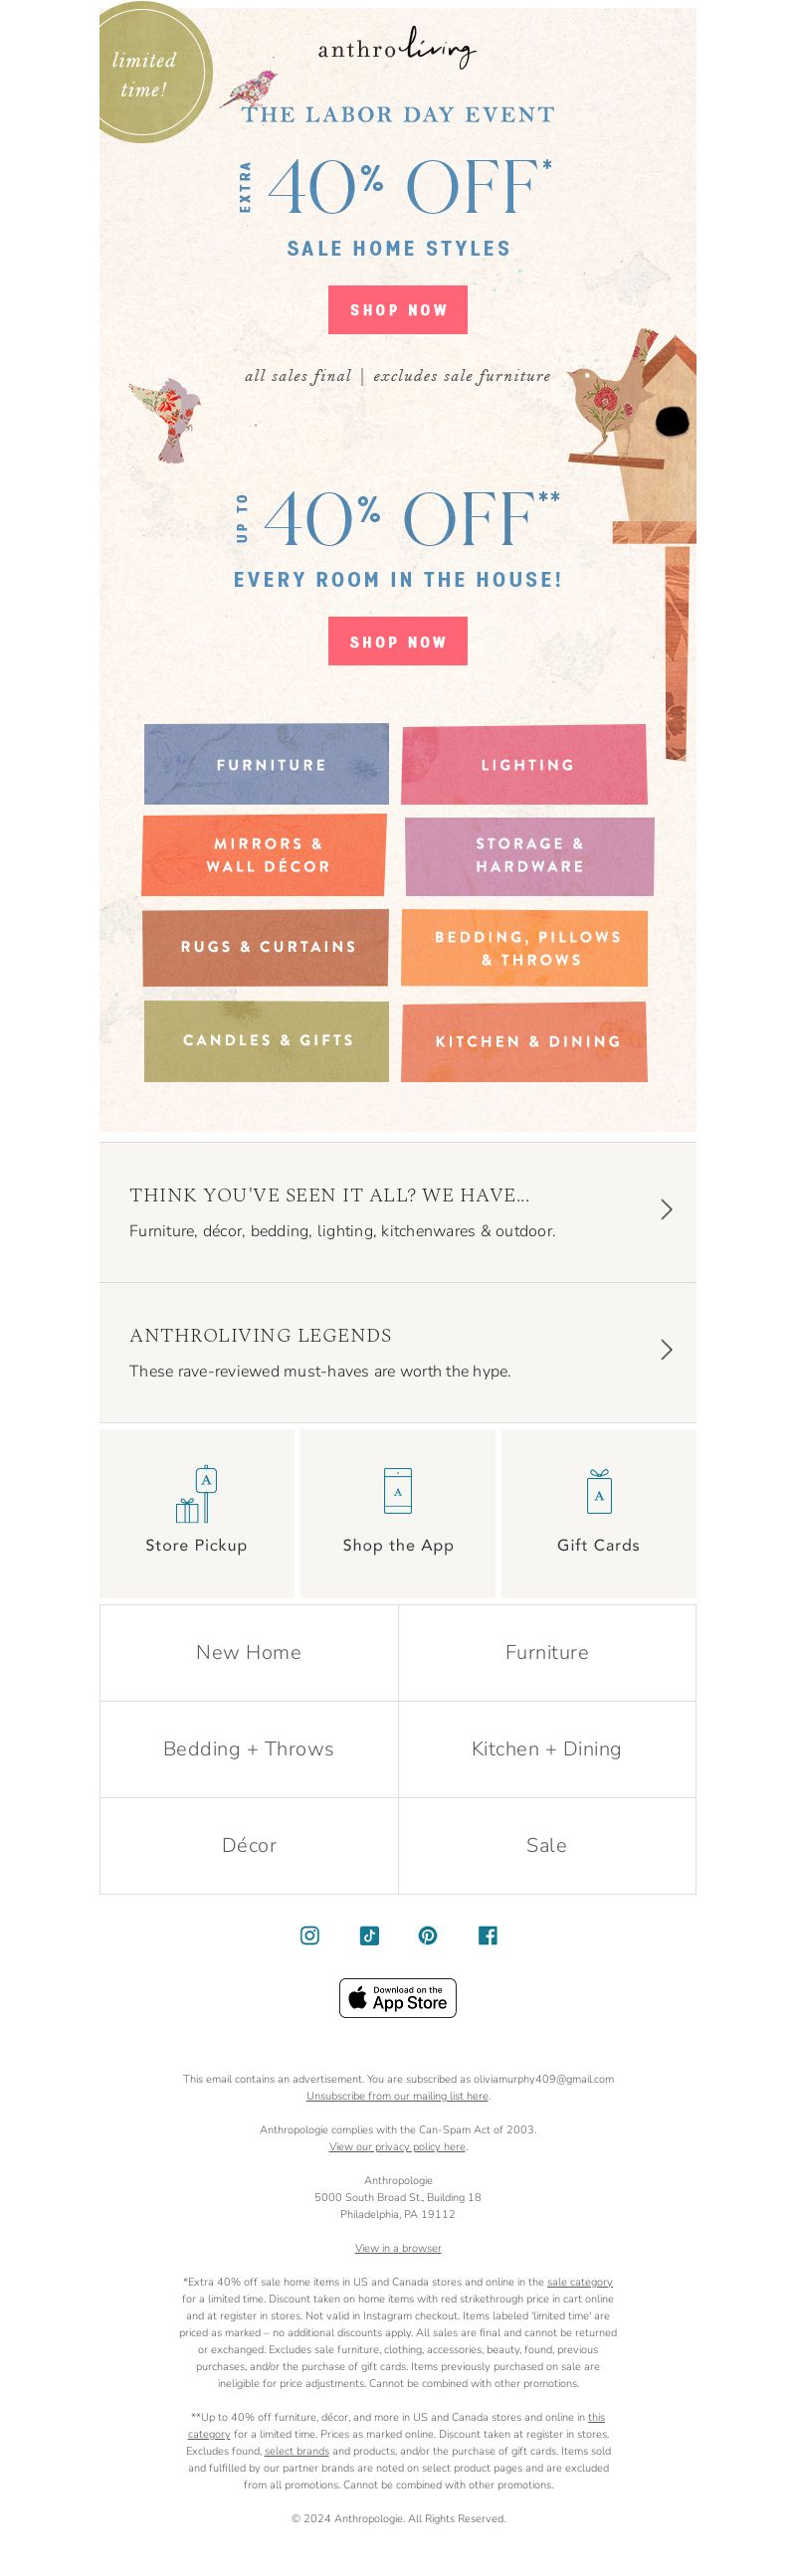Open the Pinterest social icon

point(428,1935)
